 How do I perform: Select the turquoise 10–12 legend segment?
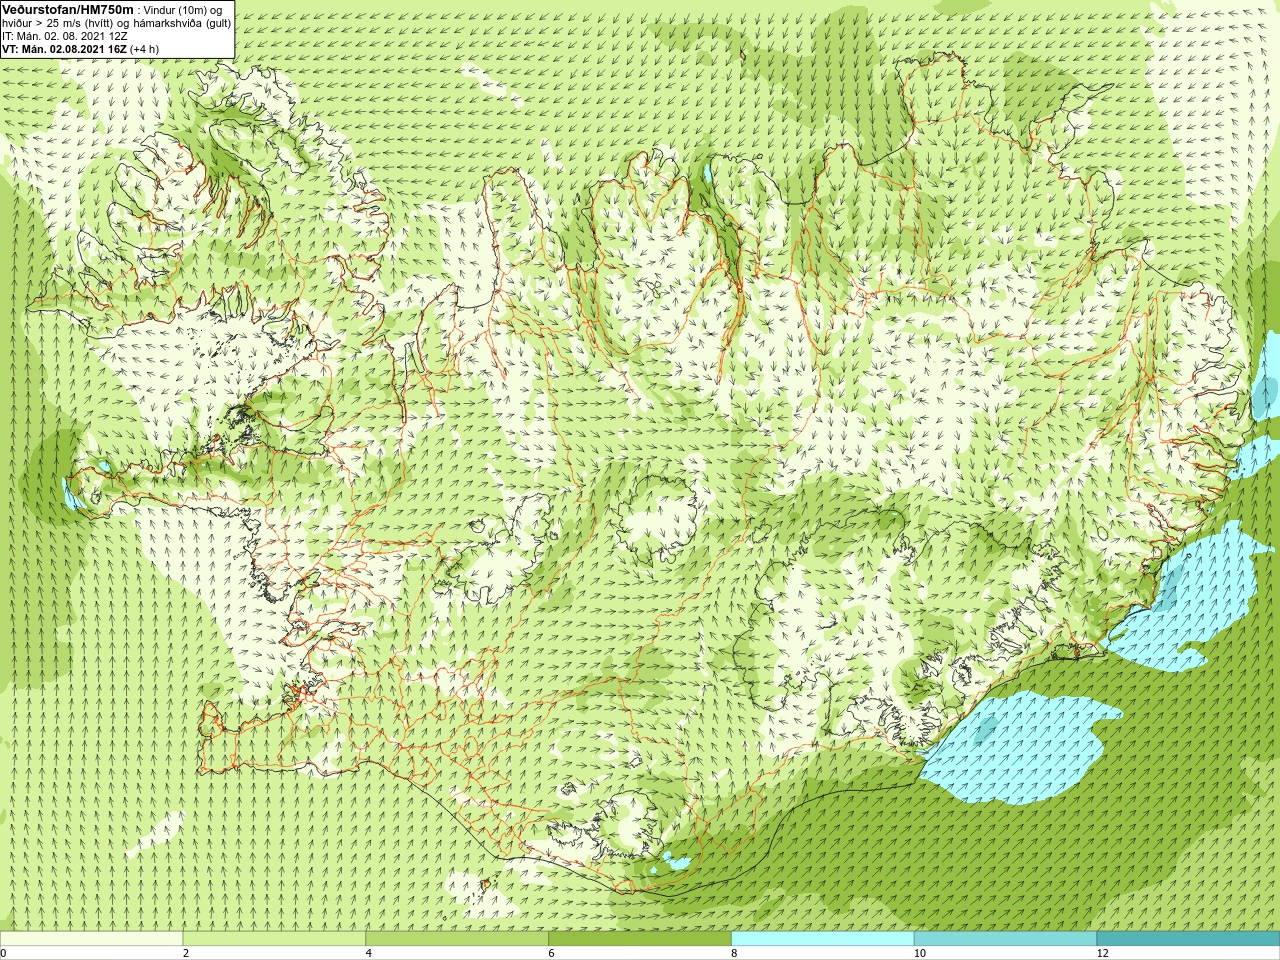(1005, 939)
